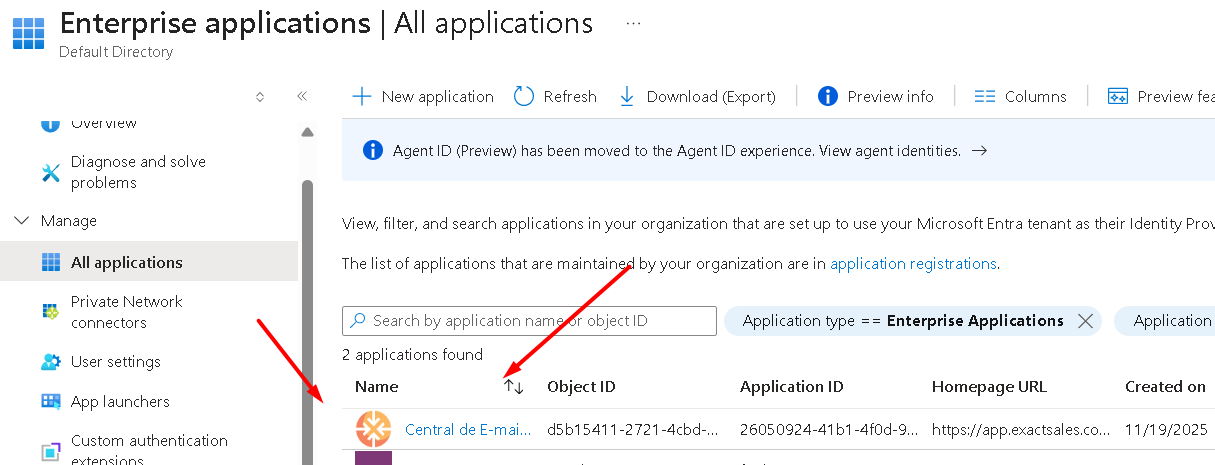
Task: Open the Columns chooser label
Action: pyautogui.click(x=1036, y=96)
